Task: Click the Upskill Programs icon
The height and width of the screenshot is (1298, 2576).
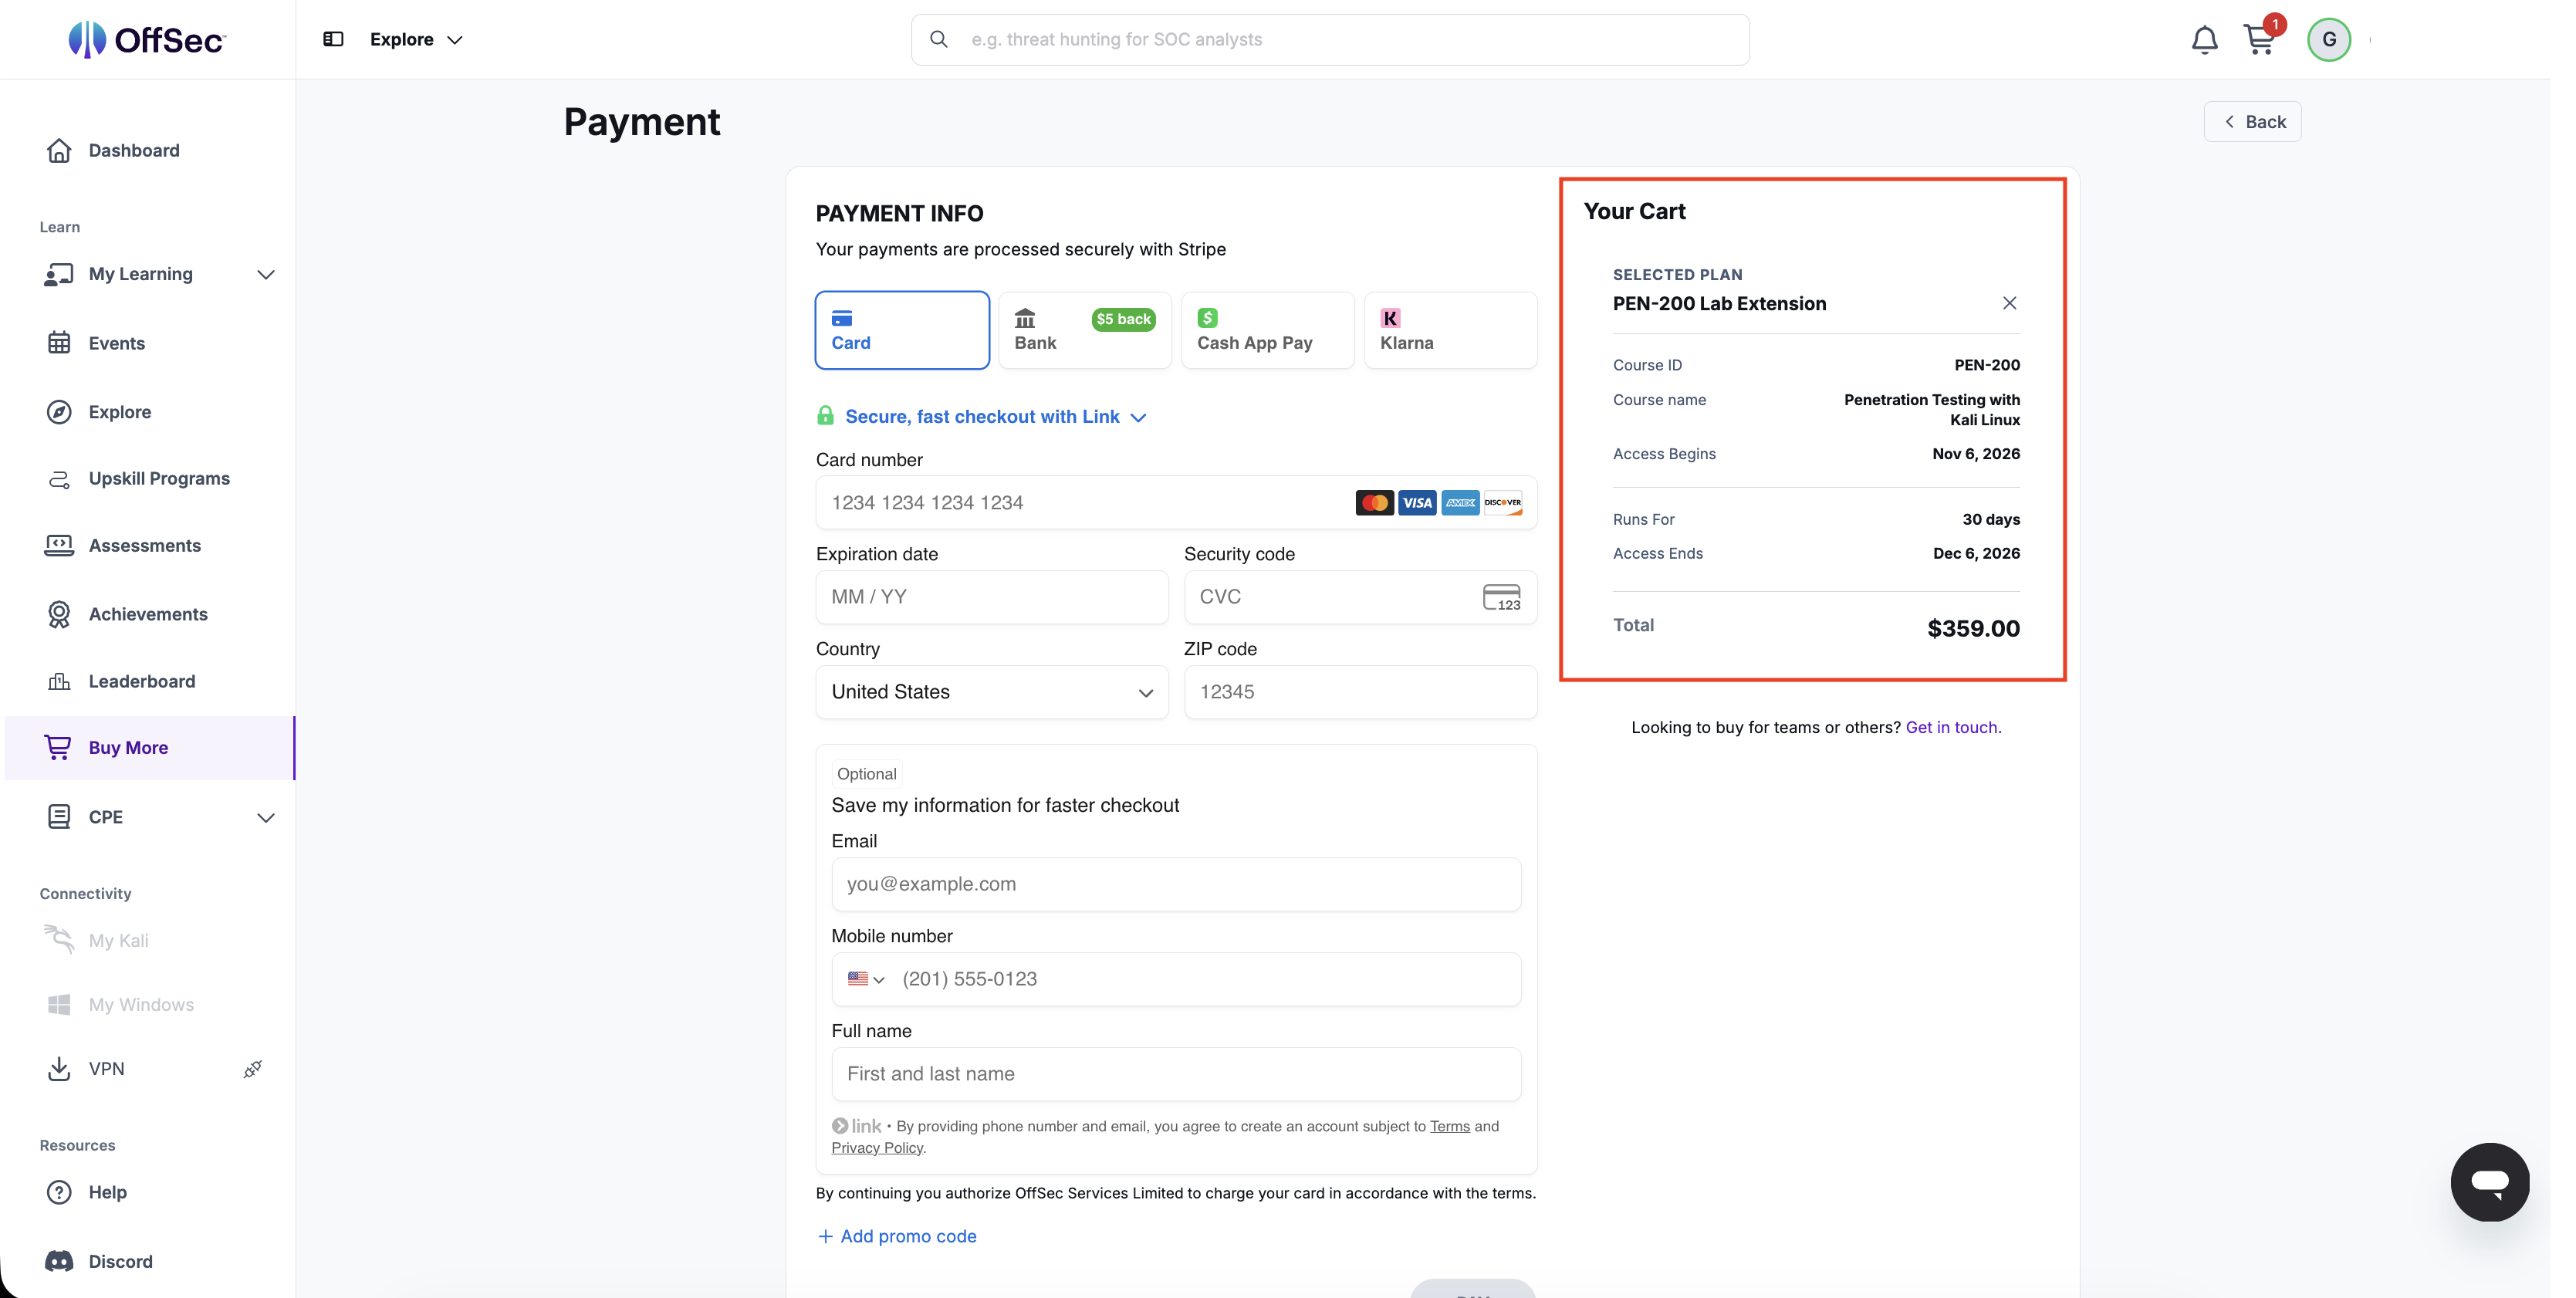Action: click(59, 479)
